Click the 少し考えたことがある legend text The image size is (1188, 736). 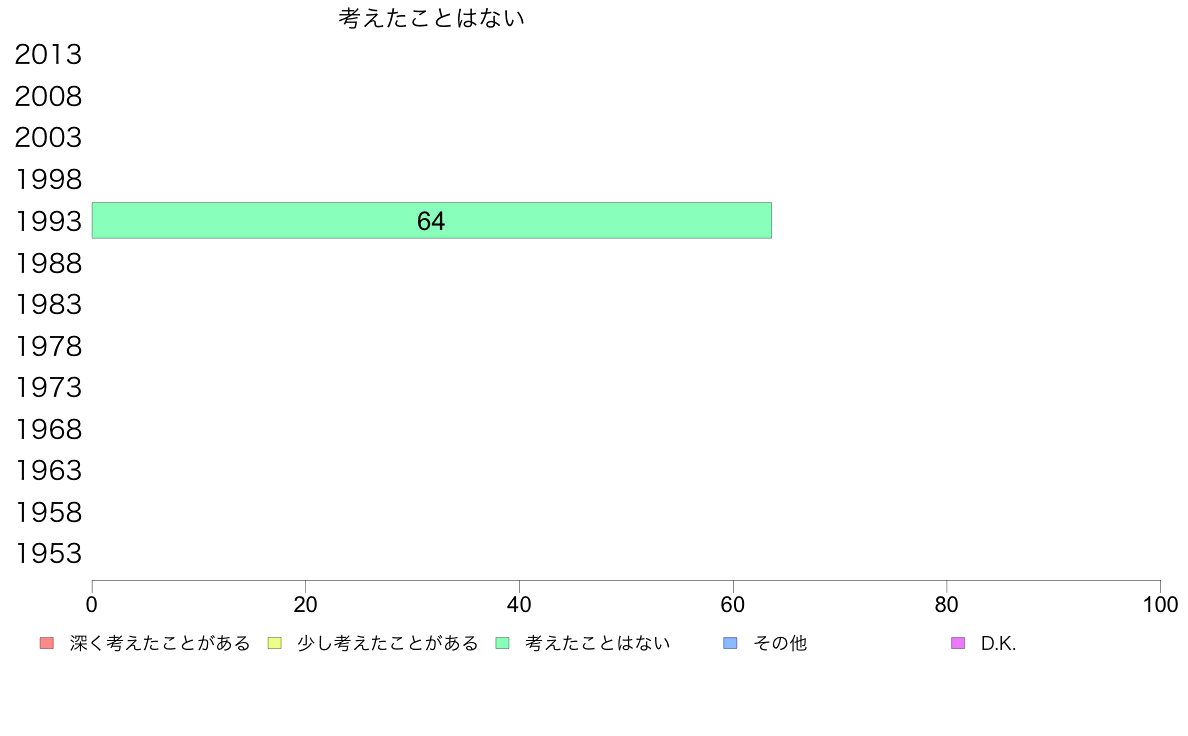coord(388,643)
